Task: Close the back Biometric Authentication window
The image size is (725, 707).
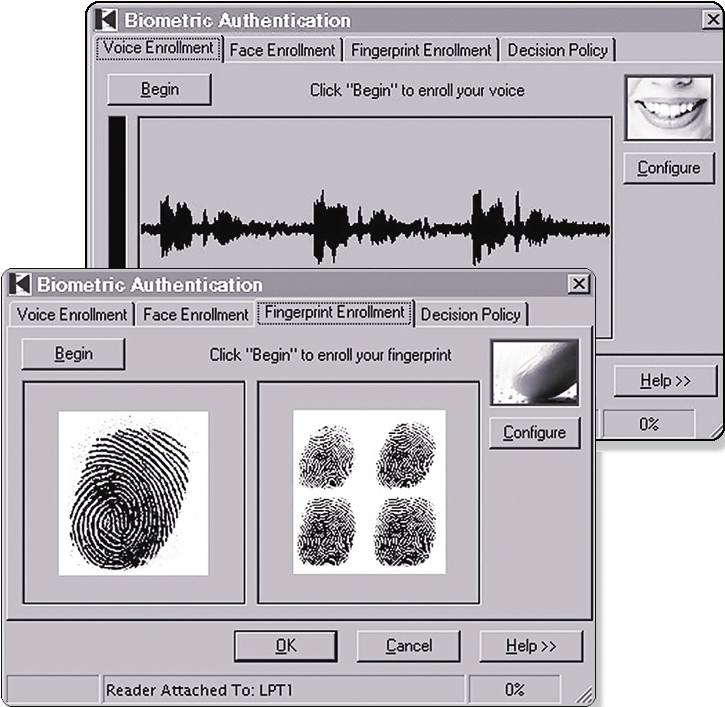Action: (x=713, y=19)
